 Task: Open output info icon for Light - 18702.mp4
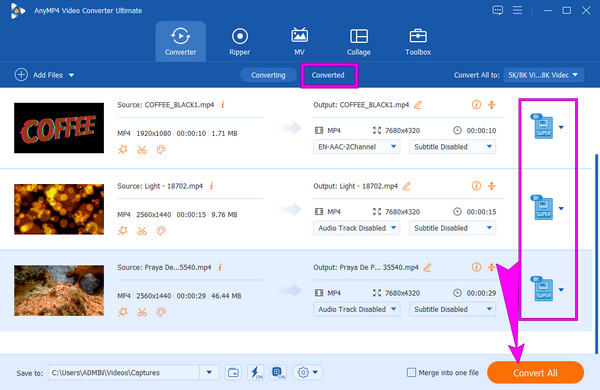point(476,186)
